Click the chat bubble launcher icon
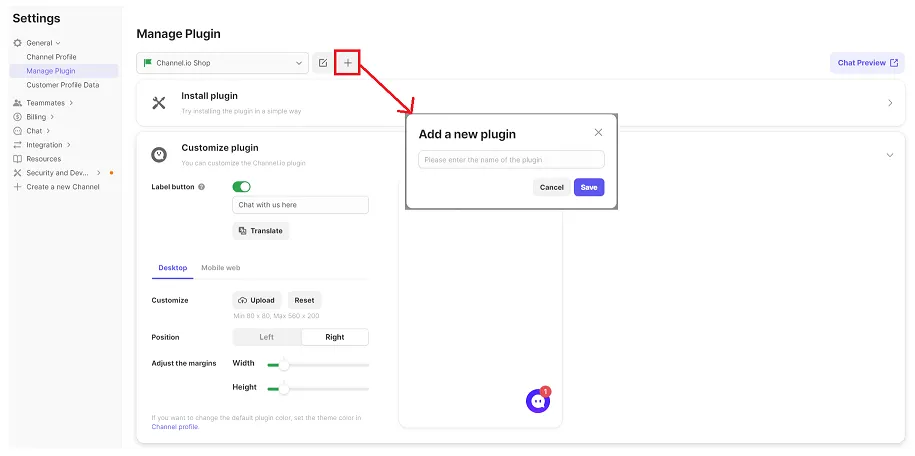Image resolution: width=915 pixels, height=456 pixels. pyautogui.click(x=538, y=401)
